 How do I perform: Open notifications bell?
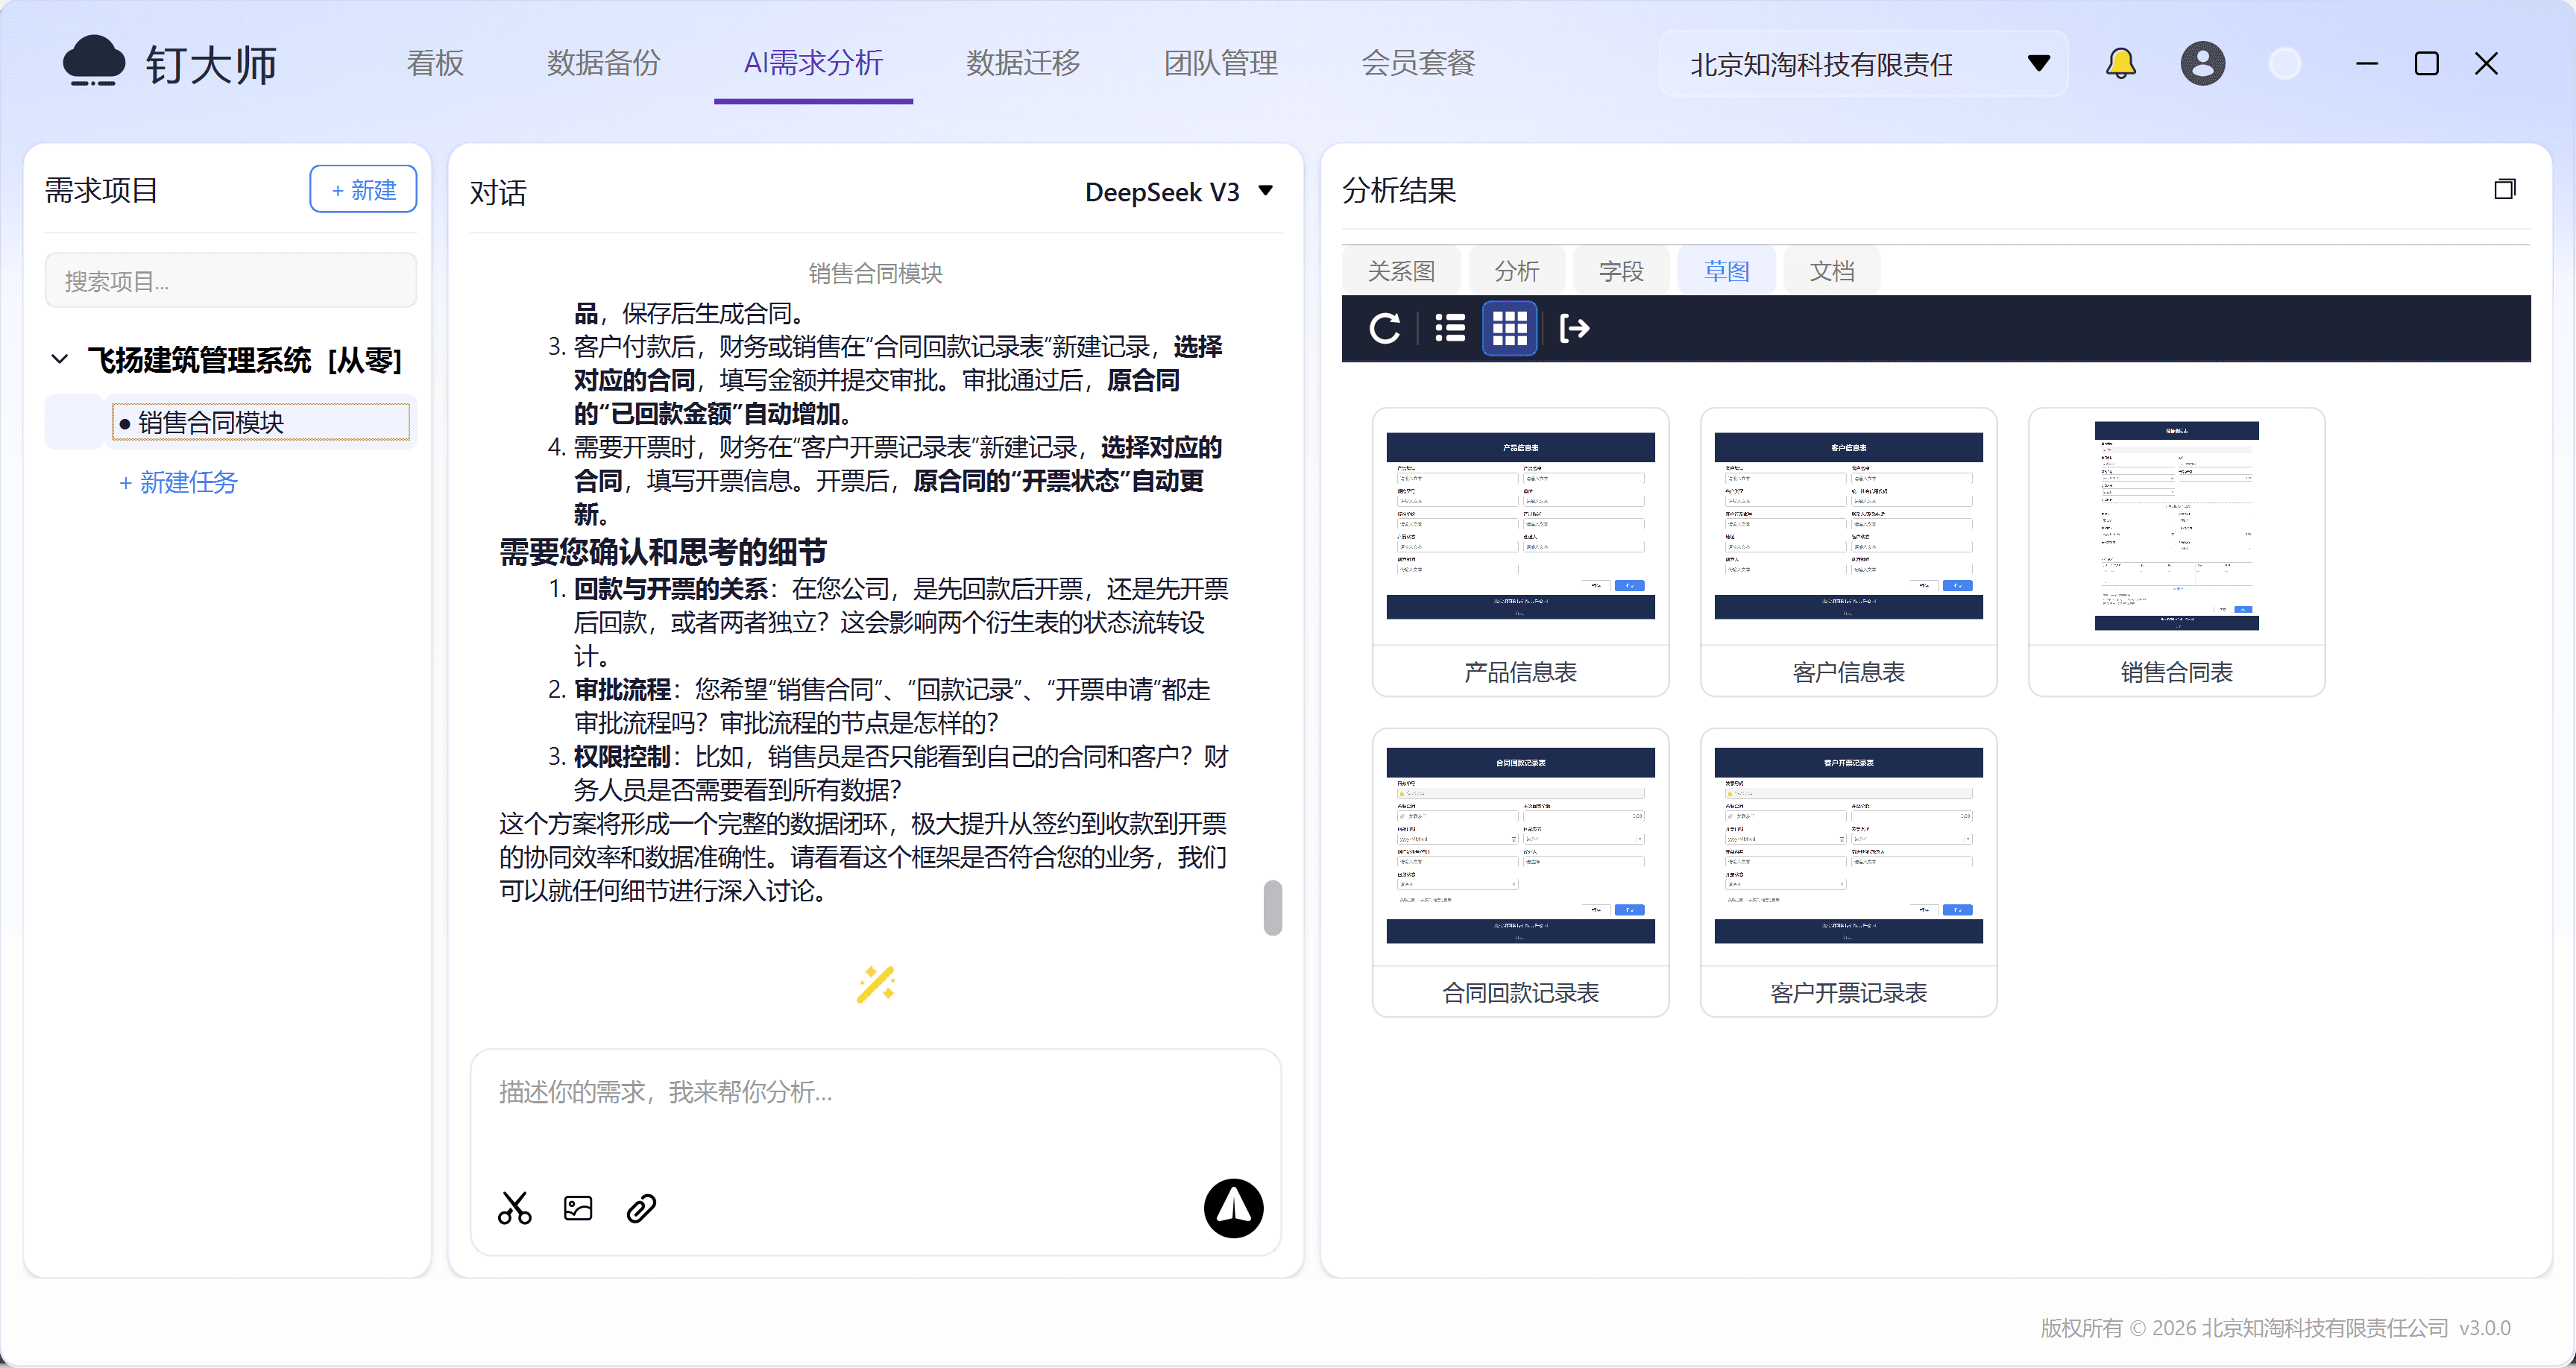pyautogui.click(x=2120, y=64)
